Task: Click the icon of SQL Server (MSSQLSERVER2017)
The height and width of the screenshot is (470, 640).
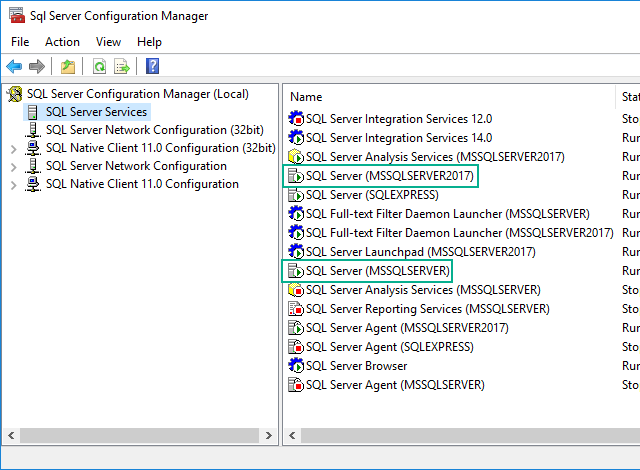Action: click(296, 176)
